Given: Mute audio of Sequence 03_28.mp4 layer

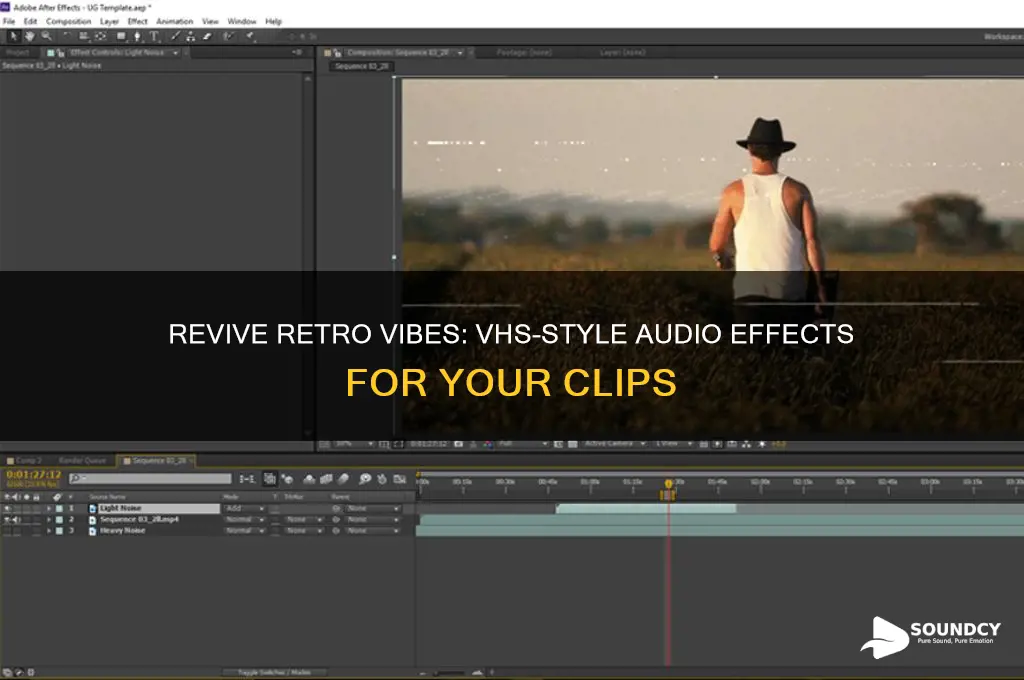Looking at the screenshot, I should [x=16, y=520].
